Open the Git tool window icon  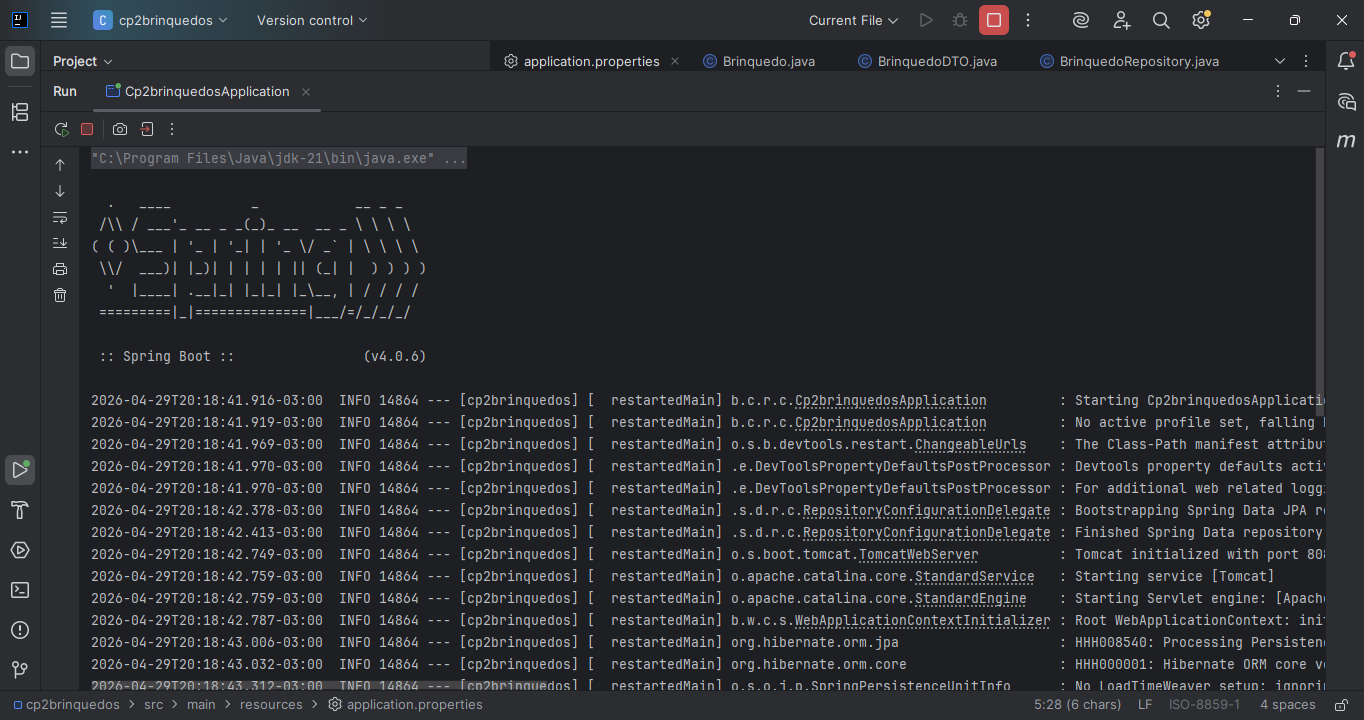20,670
